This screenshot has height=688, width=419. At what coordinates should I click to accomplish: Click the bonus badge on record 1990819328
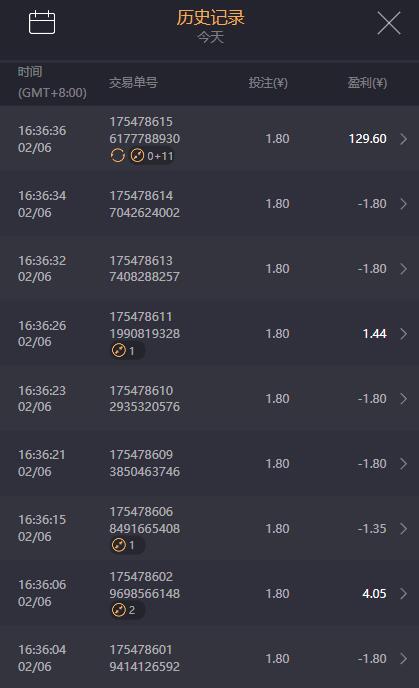pos(124,351)
